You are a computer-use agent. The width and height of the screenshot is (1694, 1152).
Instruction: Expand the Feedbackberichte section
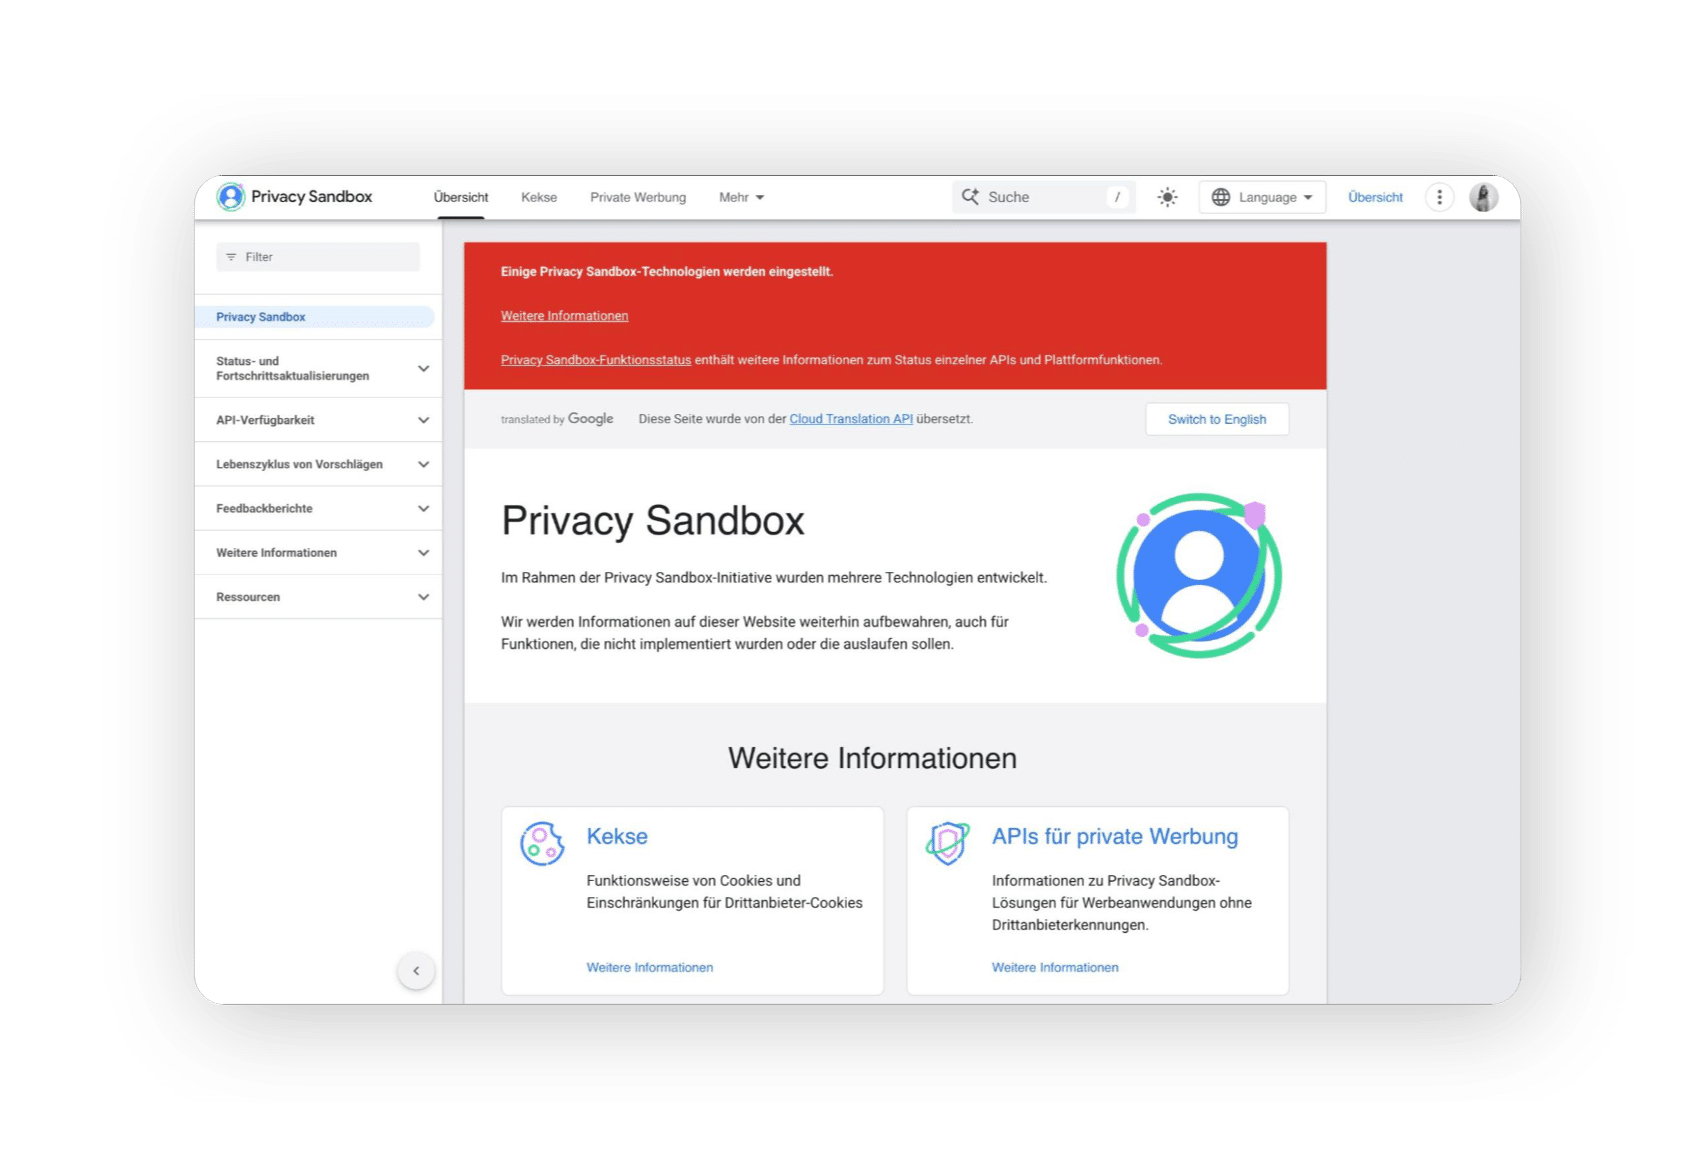point(319,508)
